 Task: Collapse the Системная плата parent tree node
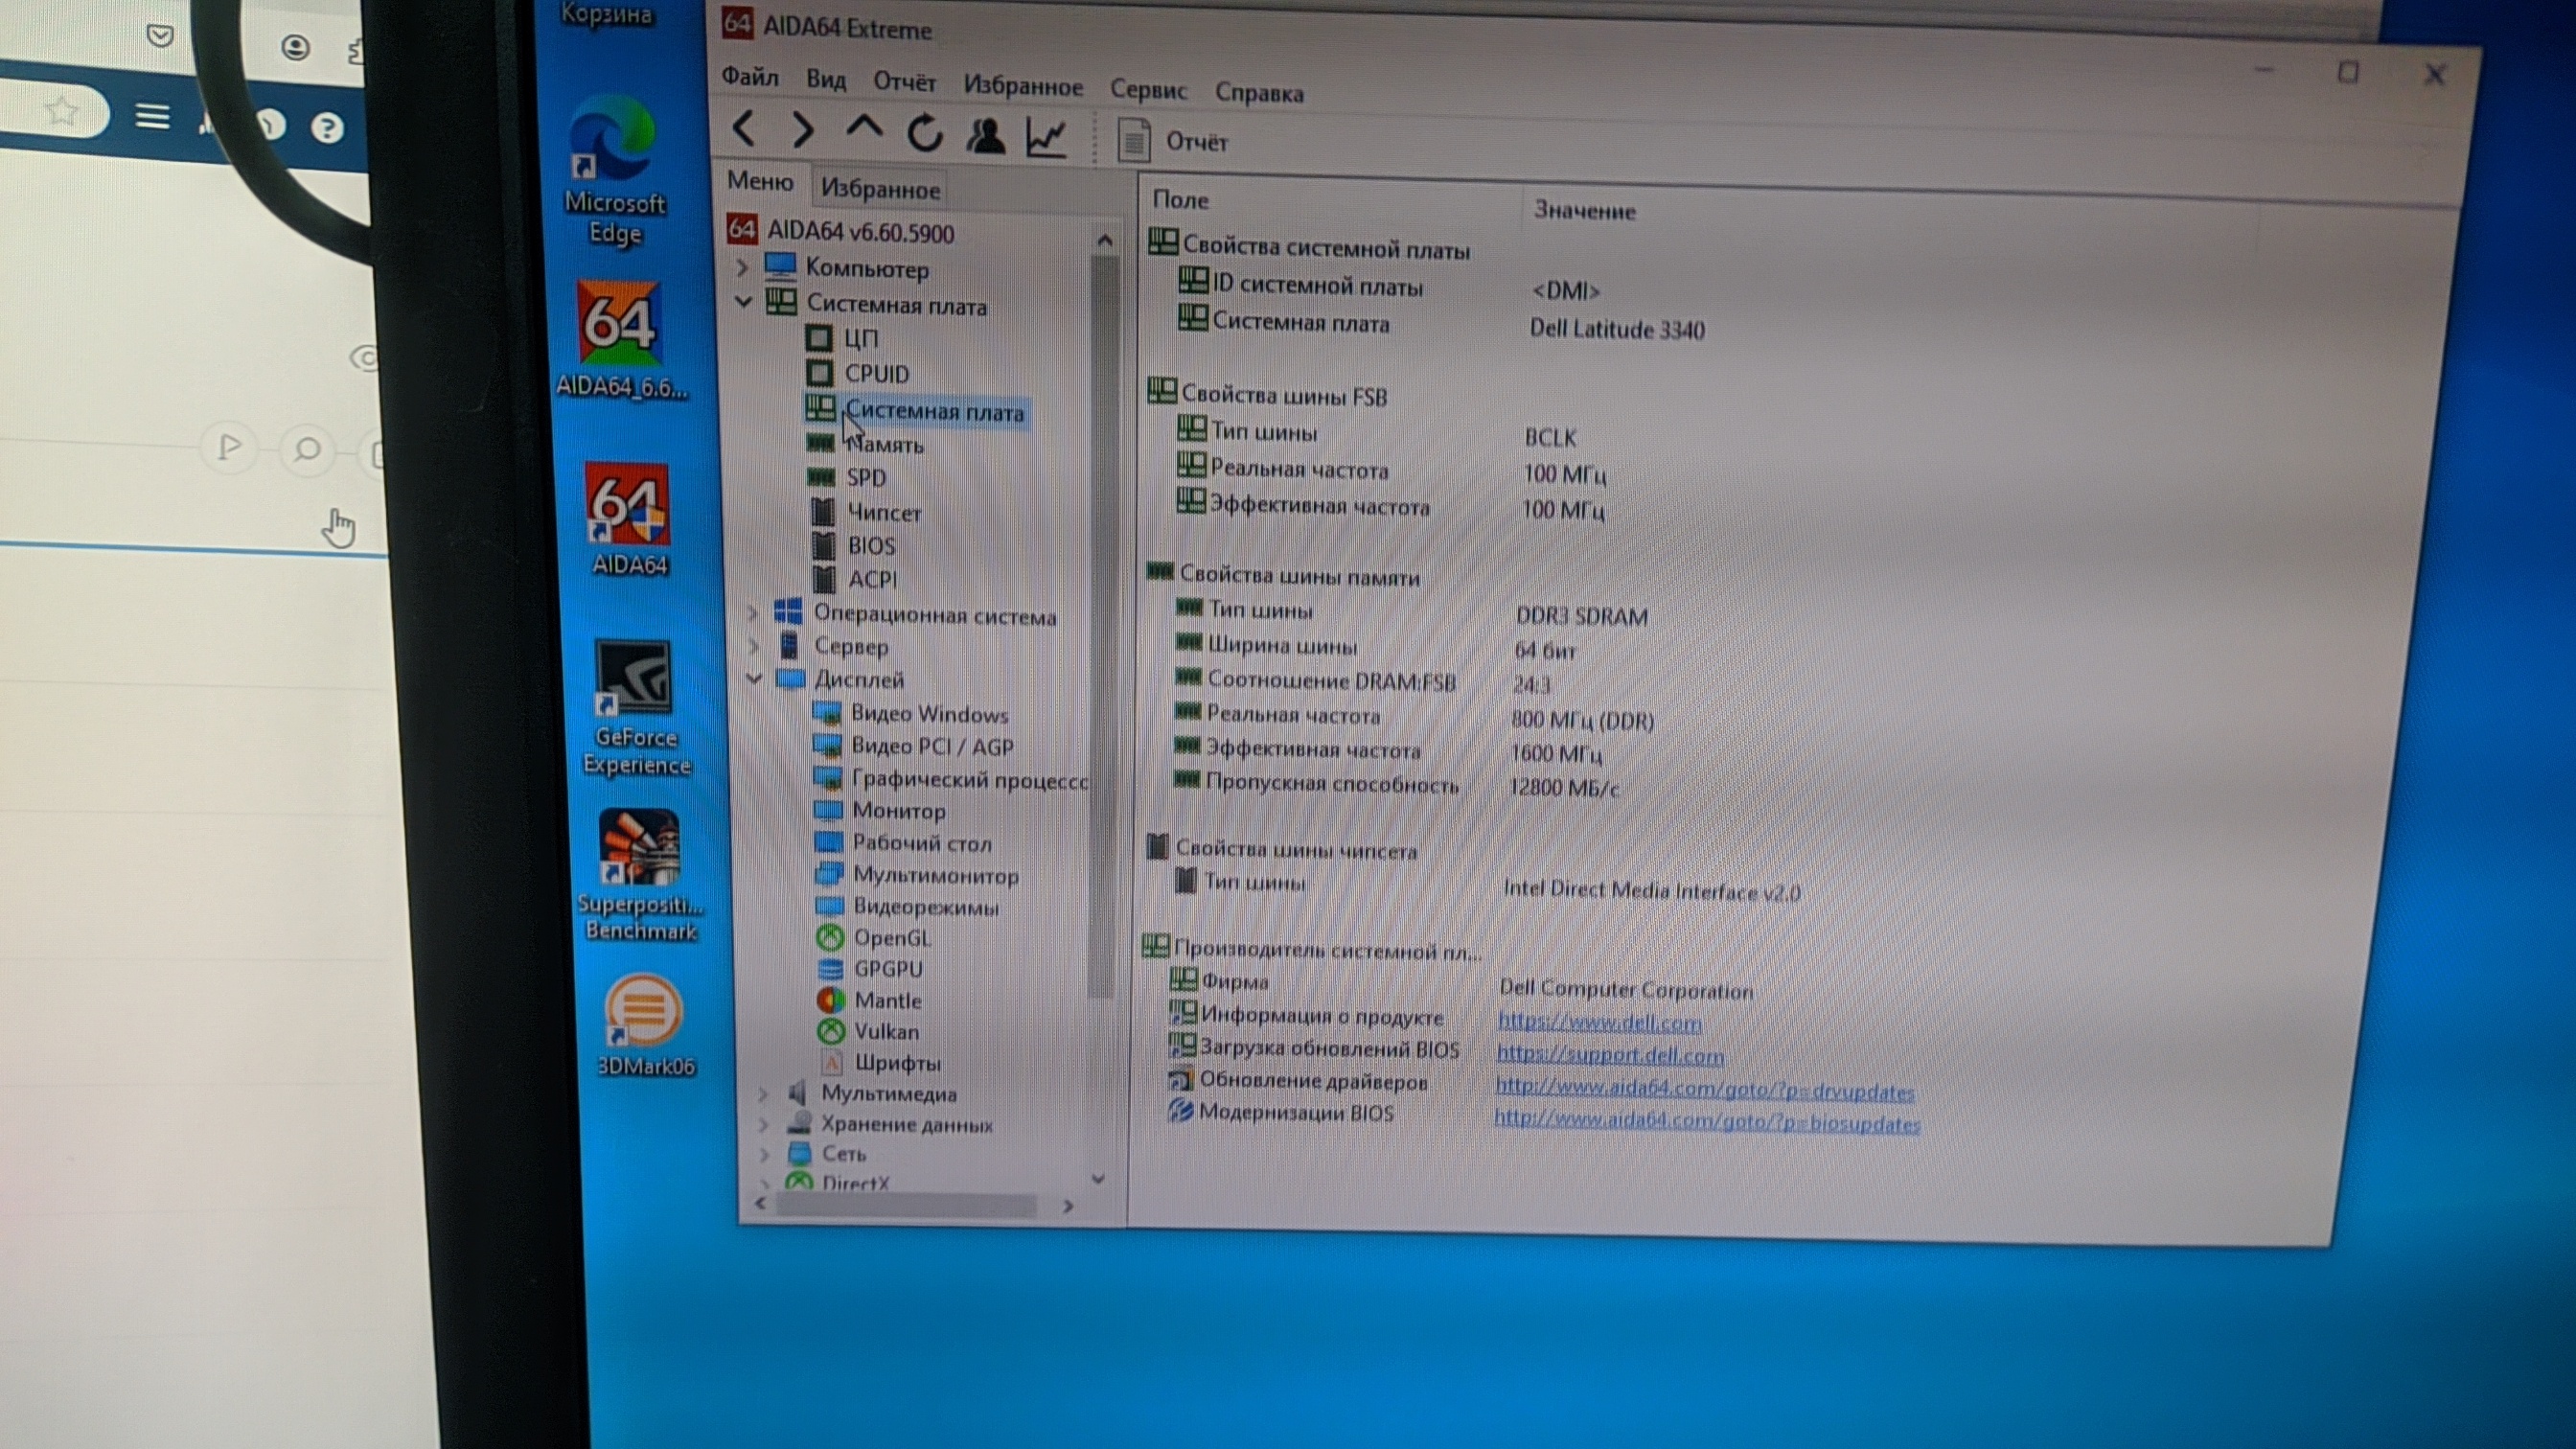pyautogui.click(x=743, y=301)
